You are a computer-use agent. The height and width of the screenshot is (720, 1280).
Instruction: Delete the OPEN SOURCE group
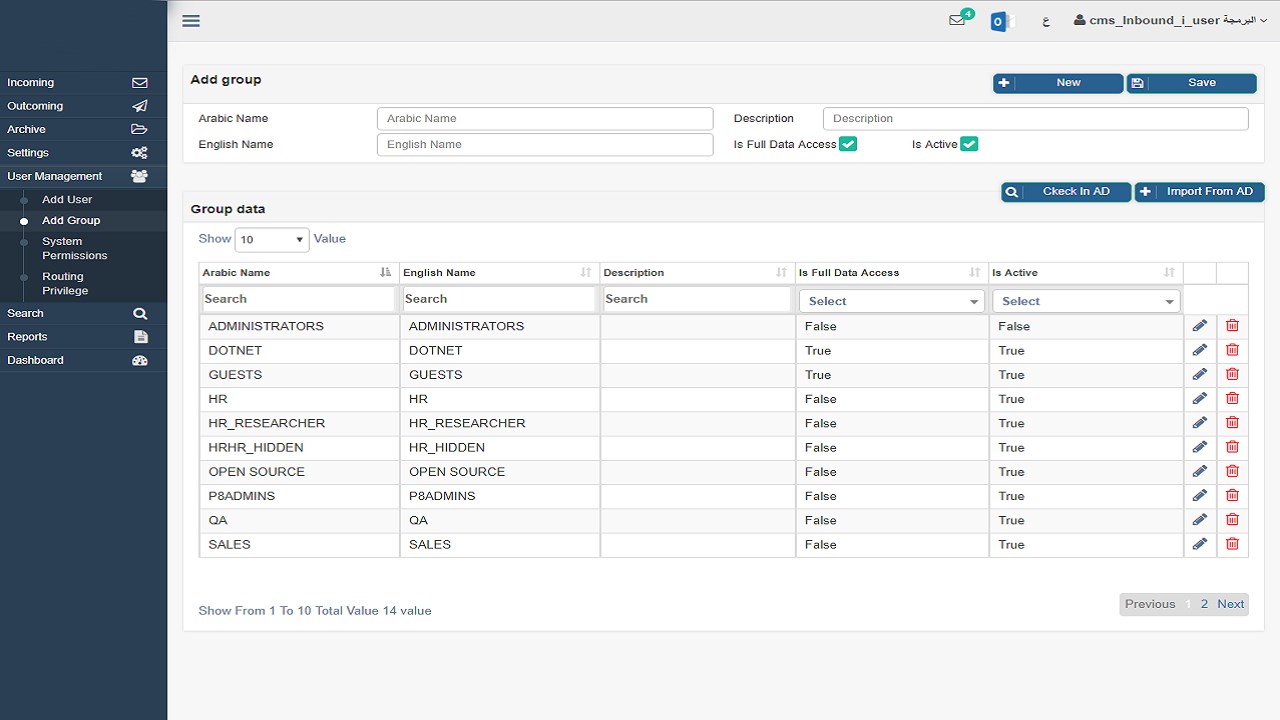pyautogui.click(x=1232, y=471)
